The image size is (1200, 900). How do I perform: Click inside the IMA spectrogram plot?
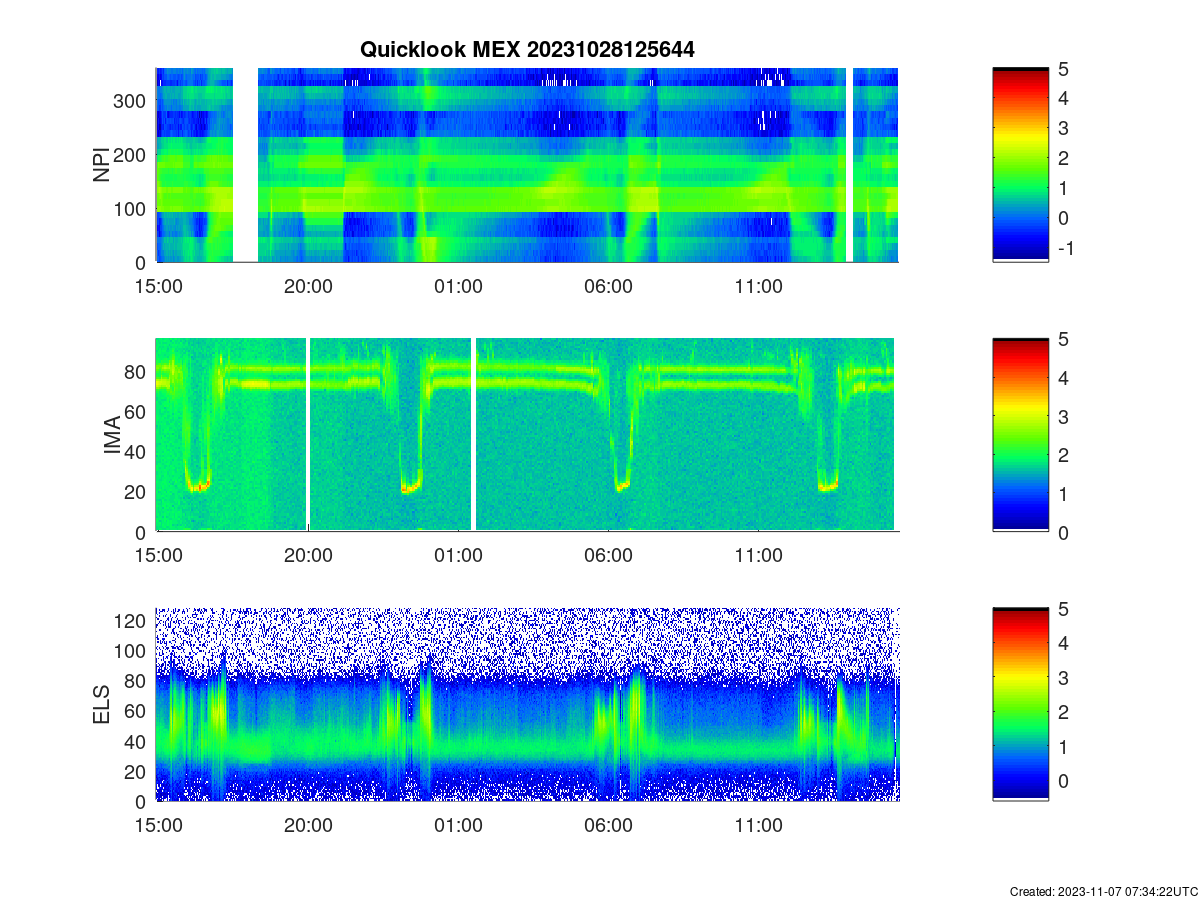coord(527,435)
